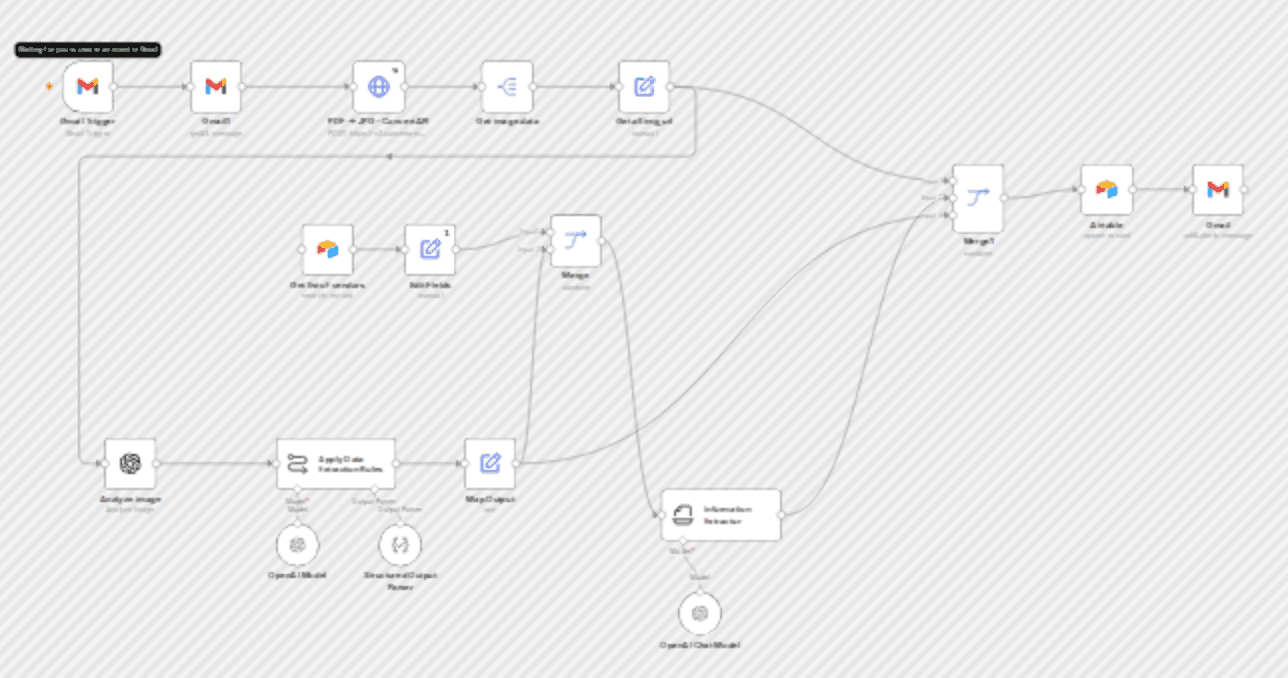1288x678 pixels.
Task: Open the Set all img url edit node
Action: 644,87
